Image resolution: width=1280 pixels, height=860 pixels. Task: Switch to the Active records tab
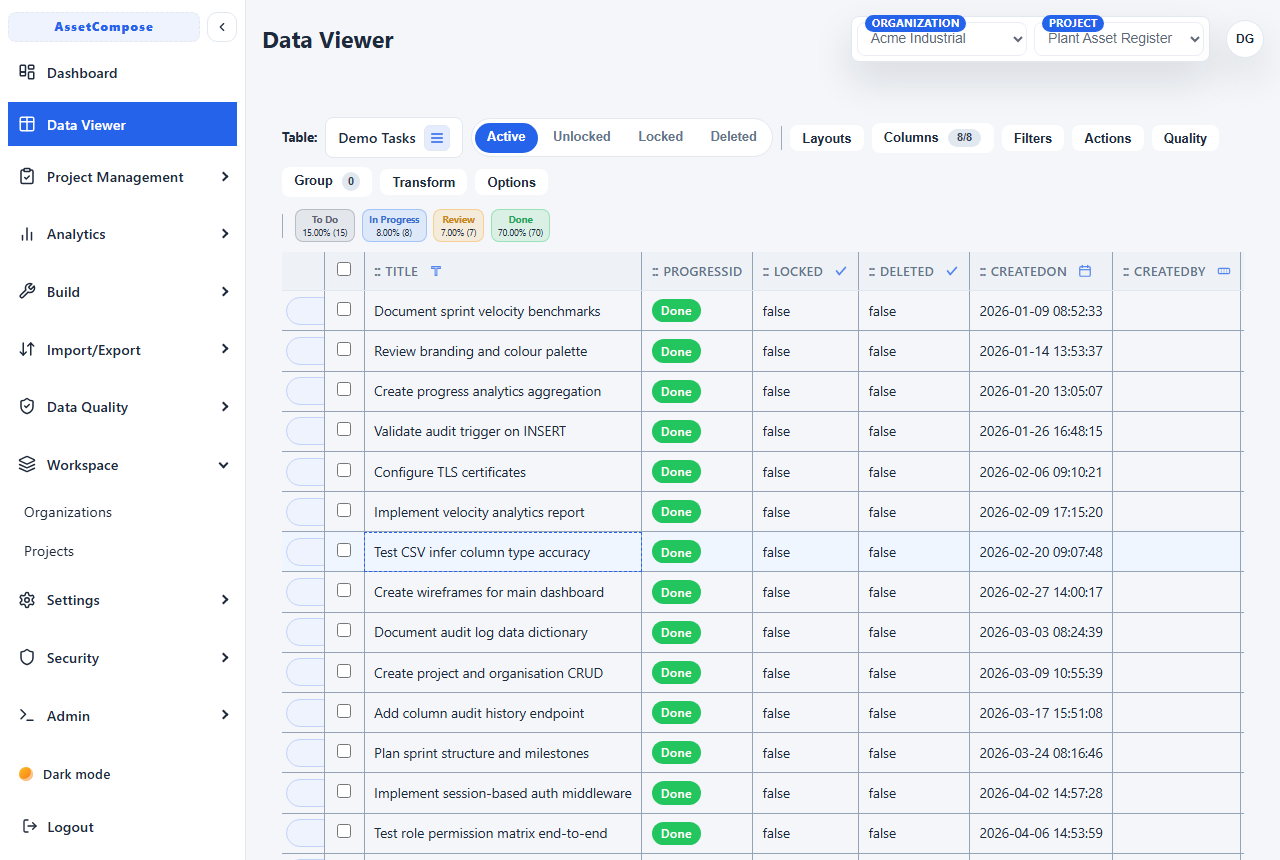506,137
